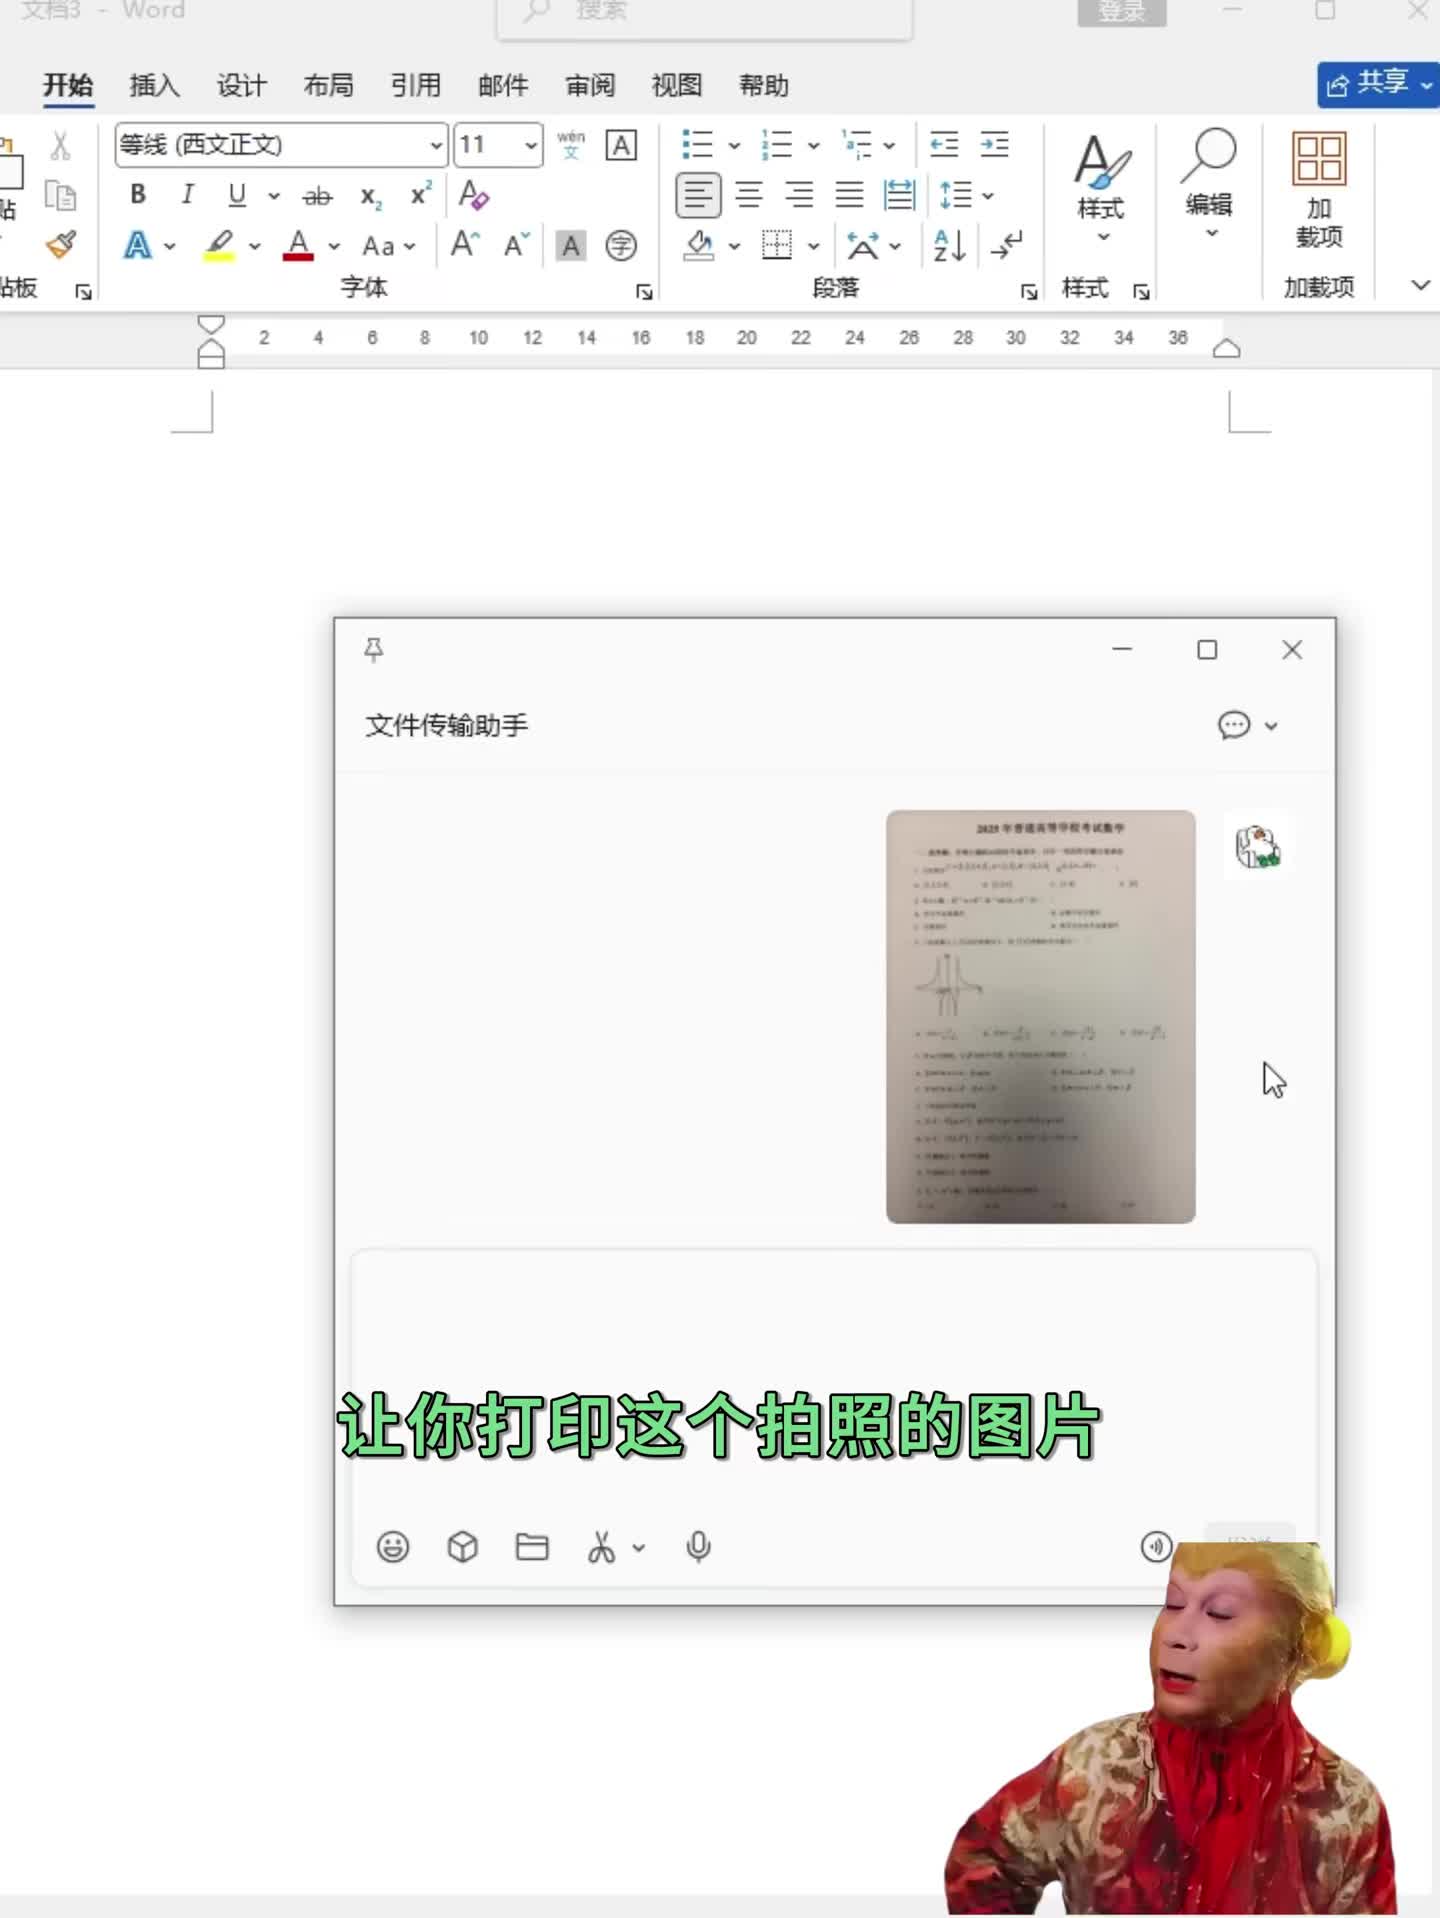Viewport: 1440px width, 1918px height.
Task: Justify the paragraph text
Action: coord(850,195)
